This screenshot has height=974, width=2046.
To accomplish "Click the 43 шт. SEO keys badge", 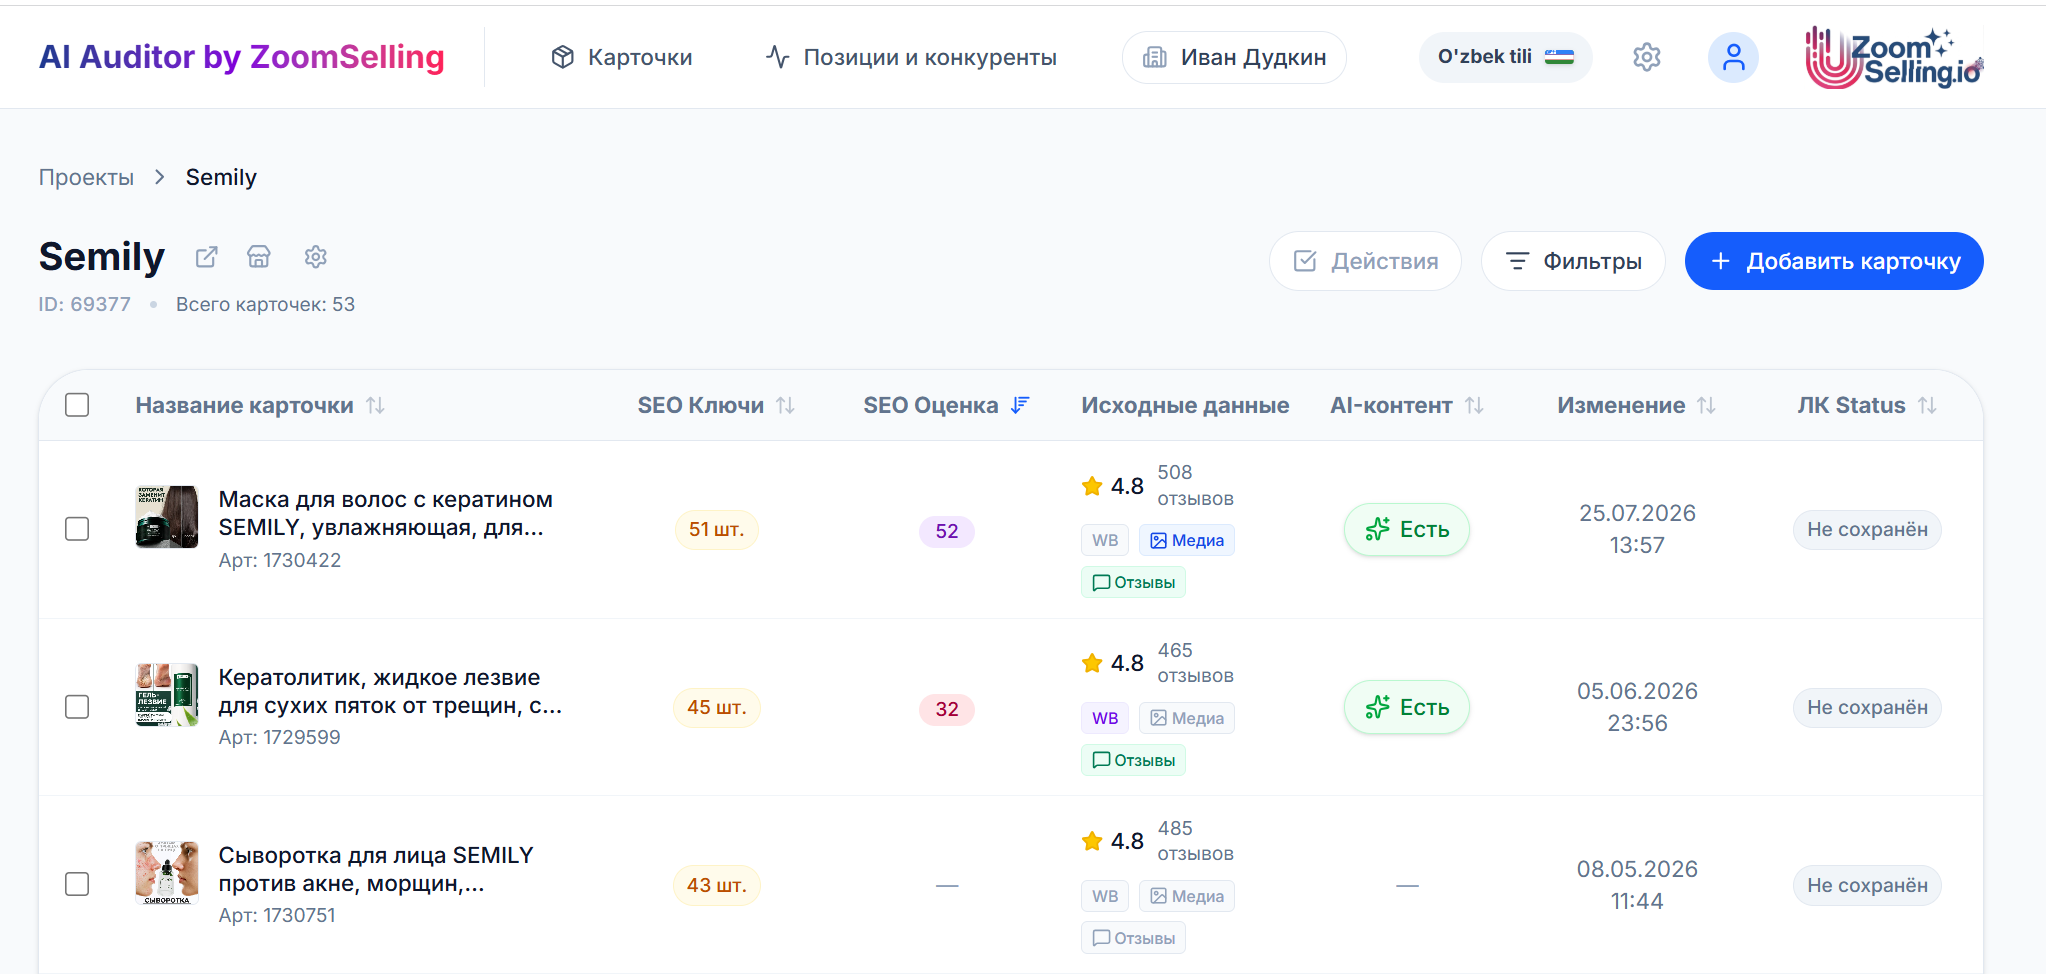I will point(716,885).
